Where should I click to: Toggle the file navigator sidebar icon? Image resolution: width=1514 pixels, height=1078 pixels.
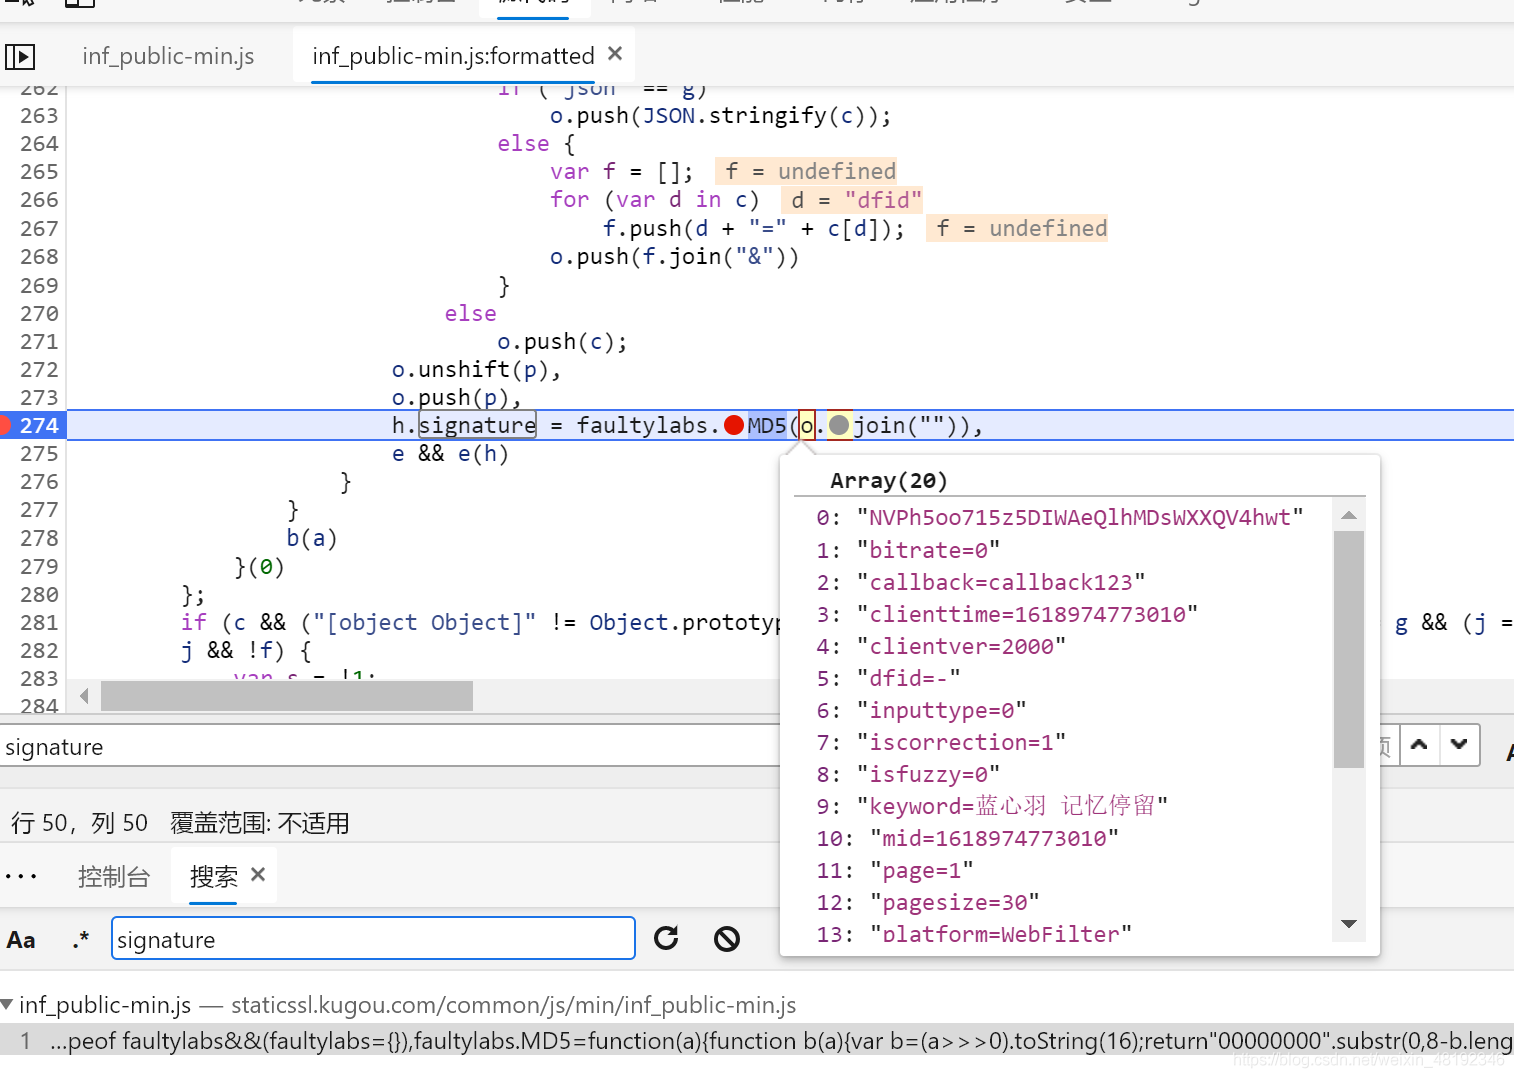[x=20, y=57]
